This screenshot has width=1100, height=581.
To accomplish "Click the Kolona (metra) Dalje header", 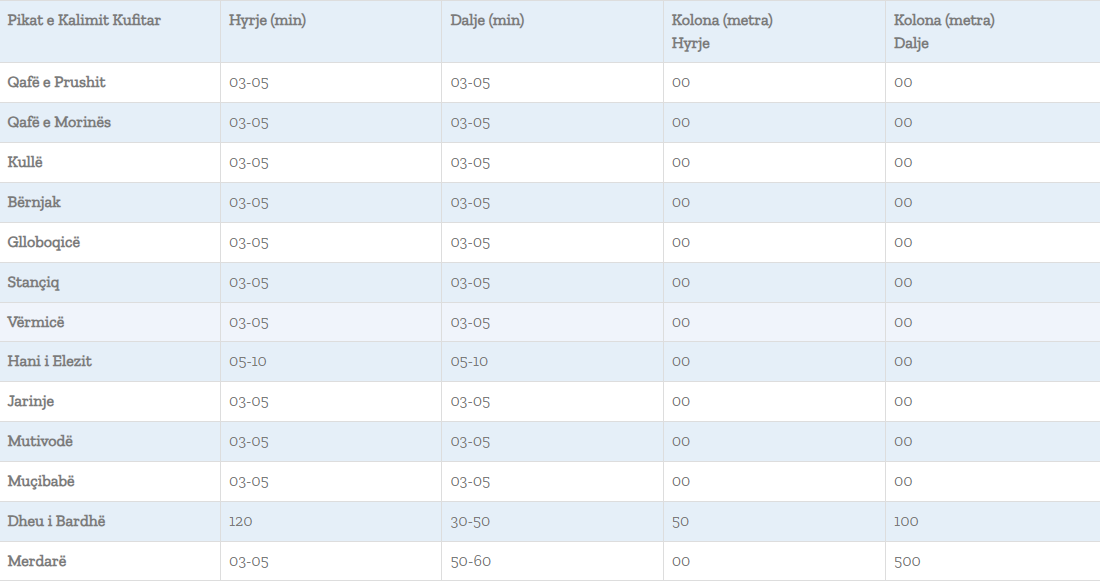I will pos(944,32).
